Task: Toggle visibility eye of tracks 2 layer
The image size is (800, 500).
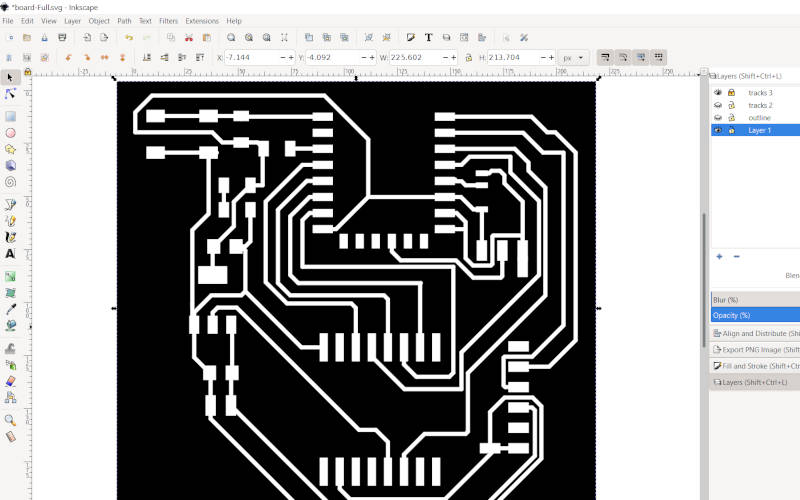Action: (718, 105)
